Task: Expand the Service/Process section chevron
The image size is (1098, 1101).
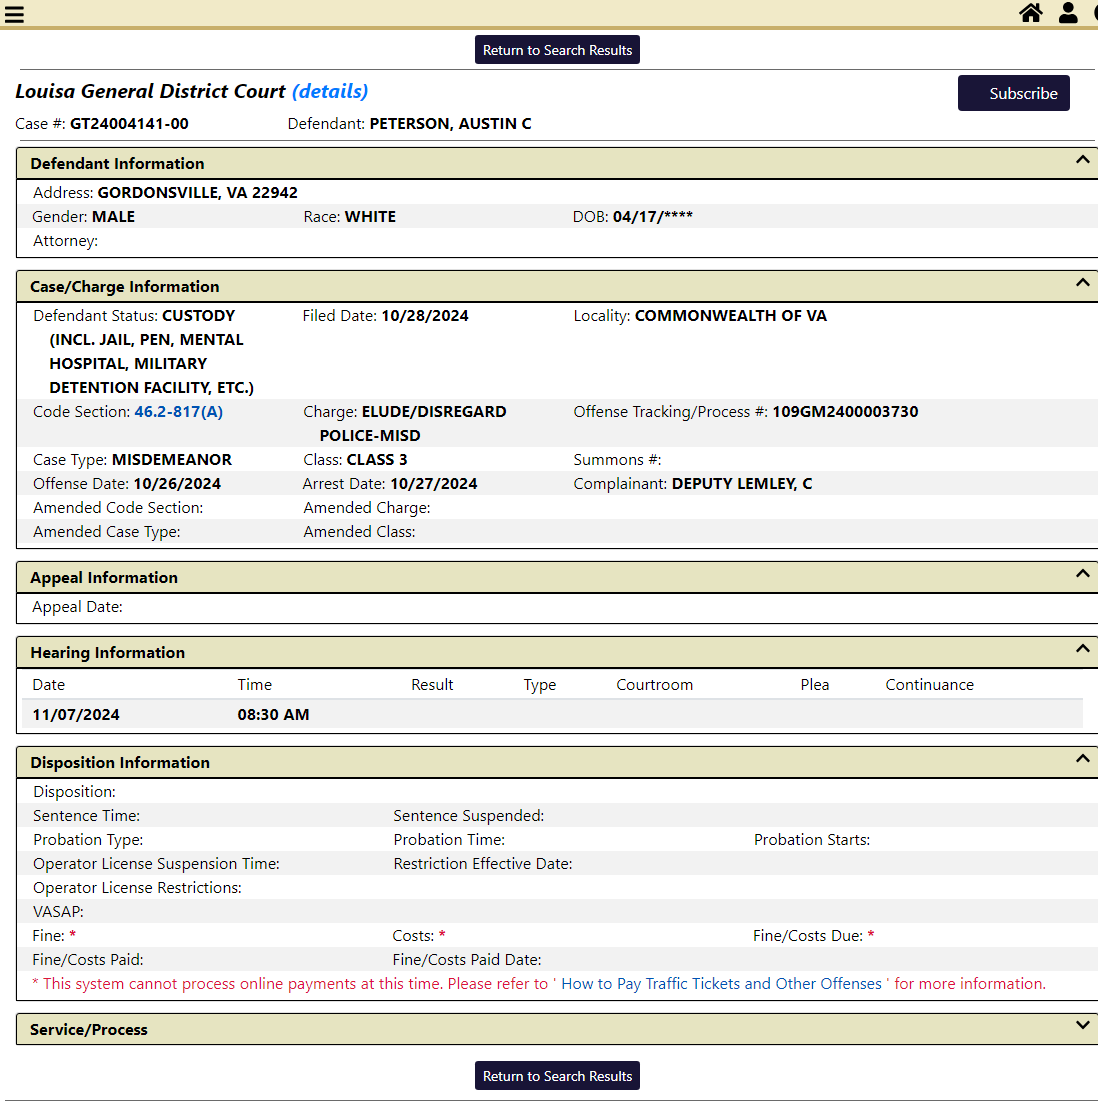Action: [1083, 1026]
